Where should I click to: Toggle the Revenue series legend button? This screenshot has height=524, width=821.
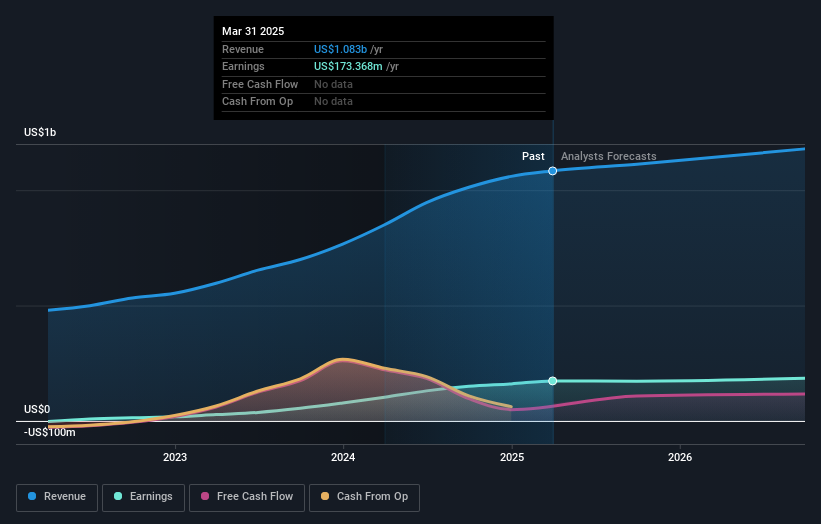coord(57,497)
